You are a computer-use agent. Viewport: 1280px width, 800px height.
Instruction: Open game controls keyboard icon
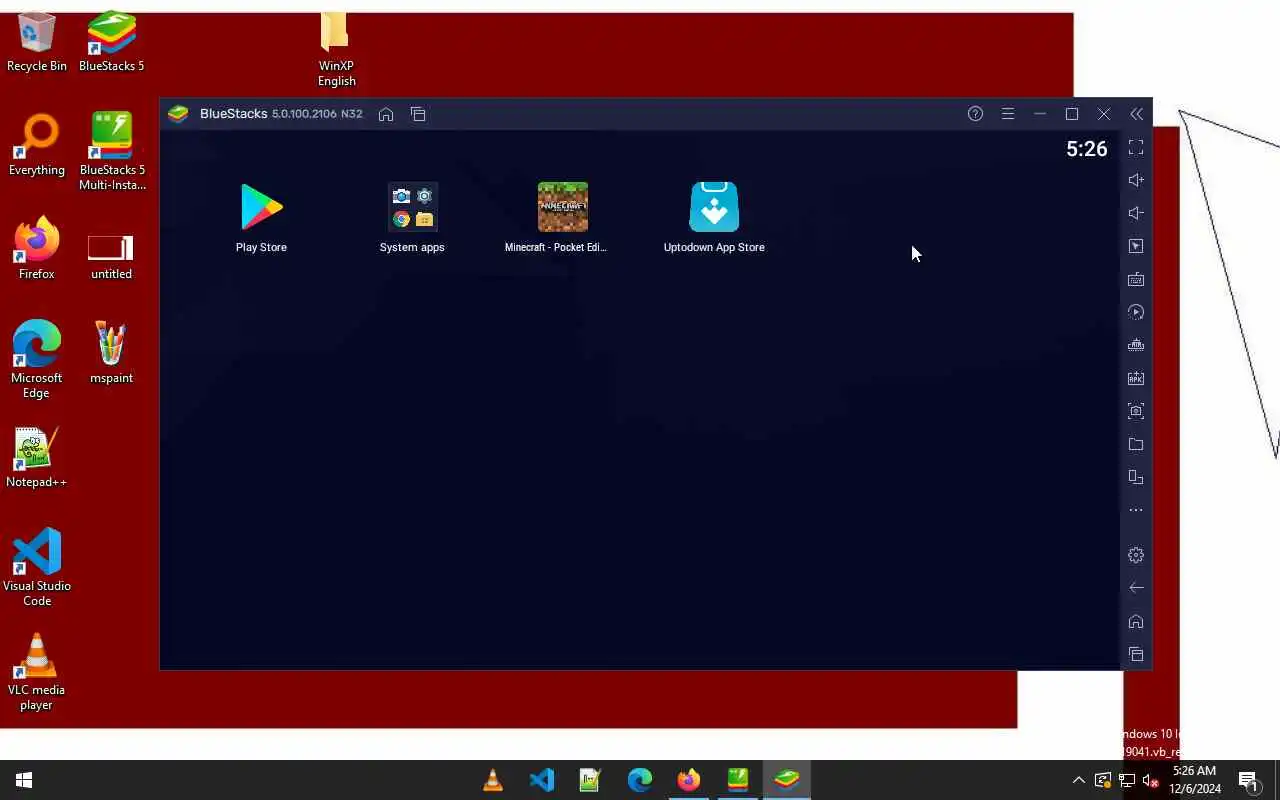coord(1136,279)
